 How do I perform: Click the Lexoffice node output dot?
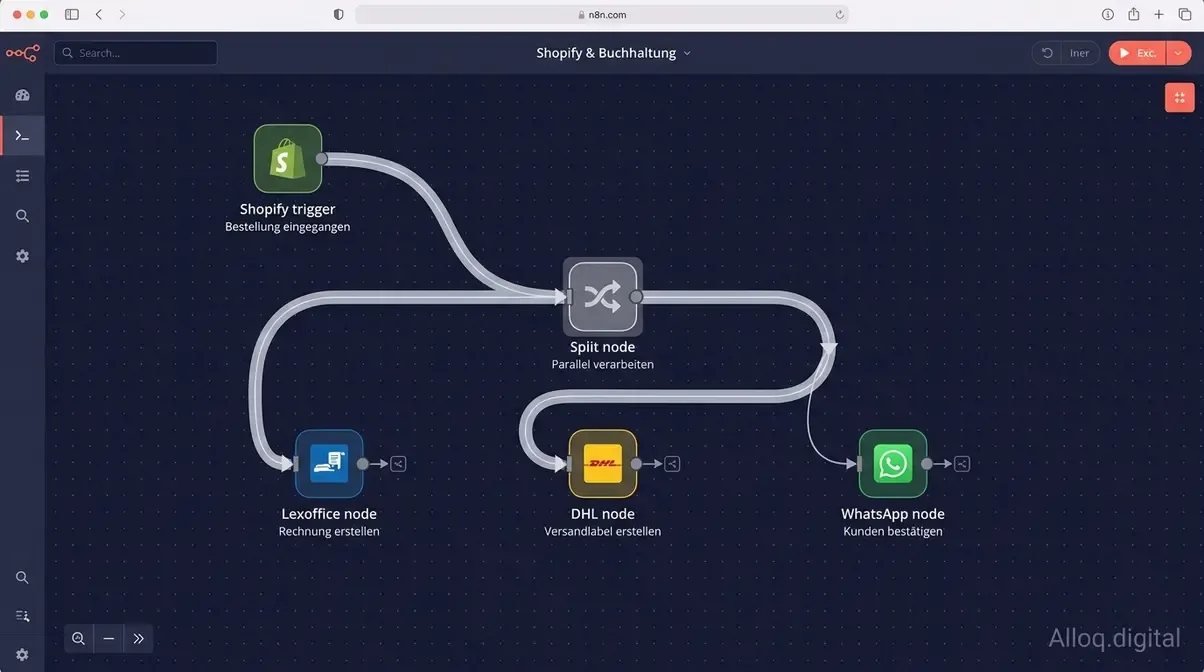click(363, 464)
